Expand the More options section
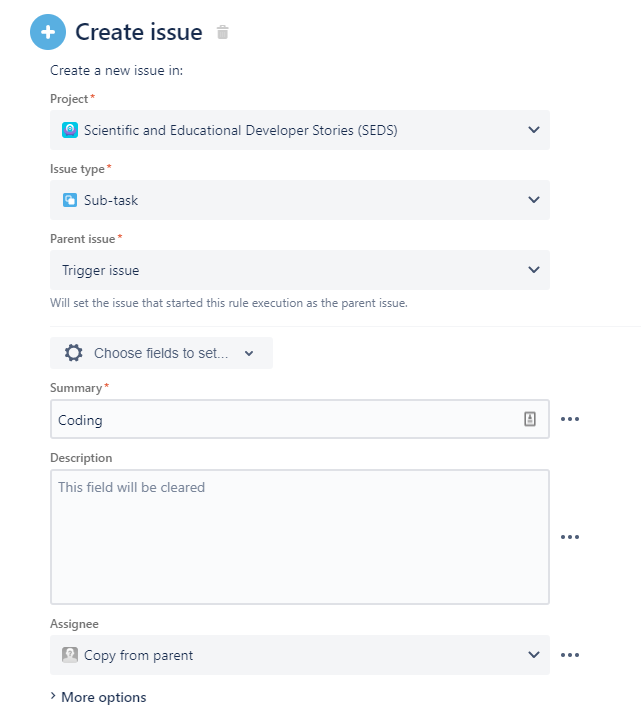Screen dimensions: 641x716 click(x=98, y=697)
